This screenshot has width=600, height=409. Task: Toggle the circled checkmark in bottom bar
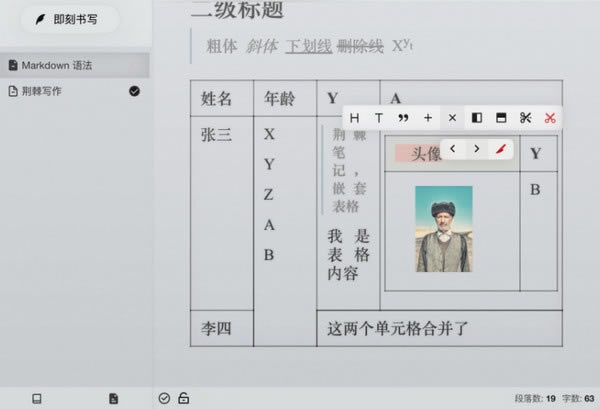coord(164,398)
